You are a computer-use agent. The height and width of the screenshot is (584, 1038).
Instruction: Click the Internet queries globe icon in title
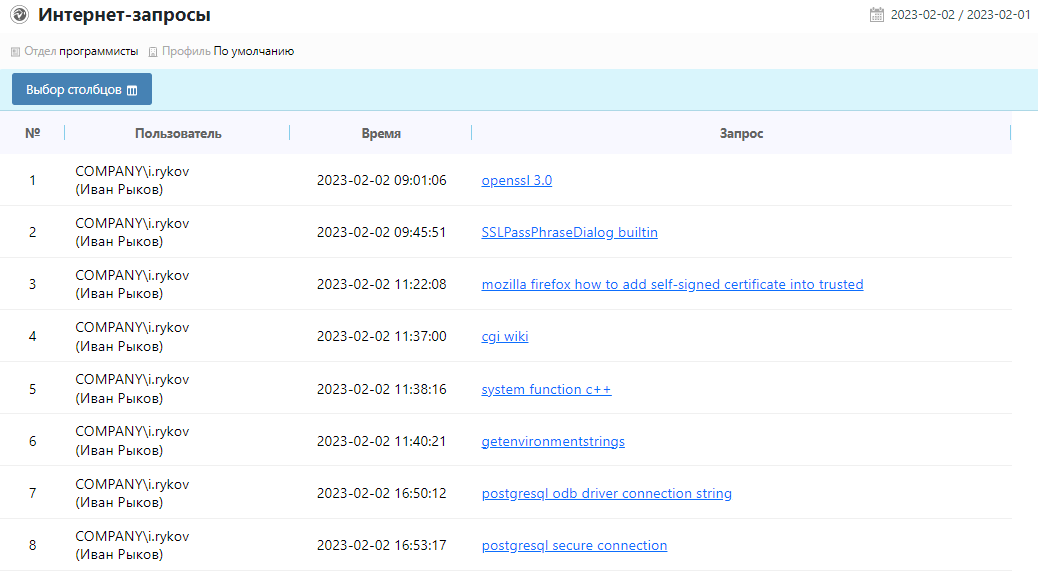click(x=19, y=15)
